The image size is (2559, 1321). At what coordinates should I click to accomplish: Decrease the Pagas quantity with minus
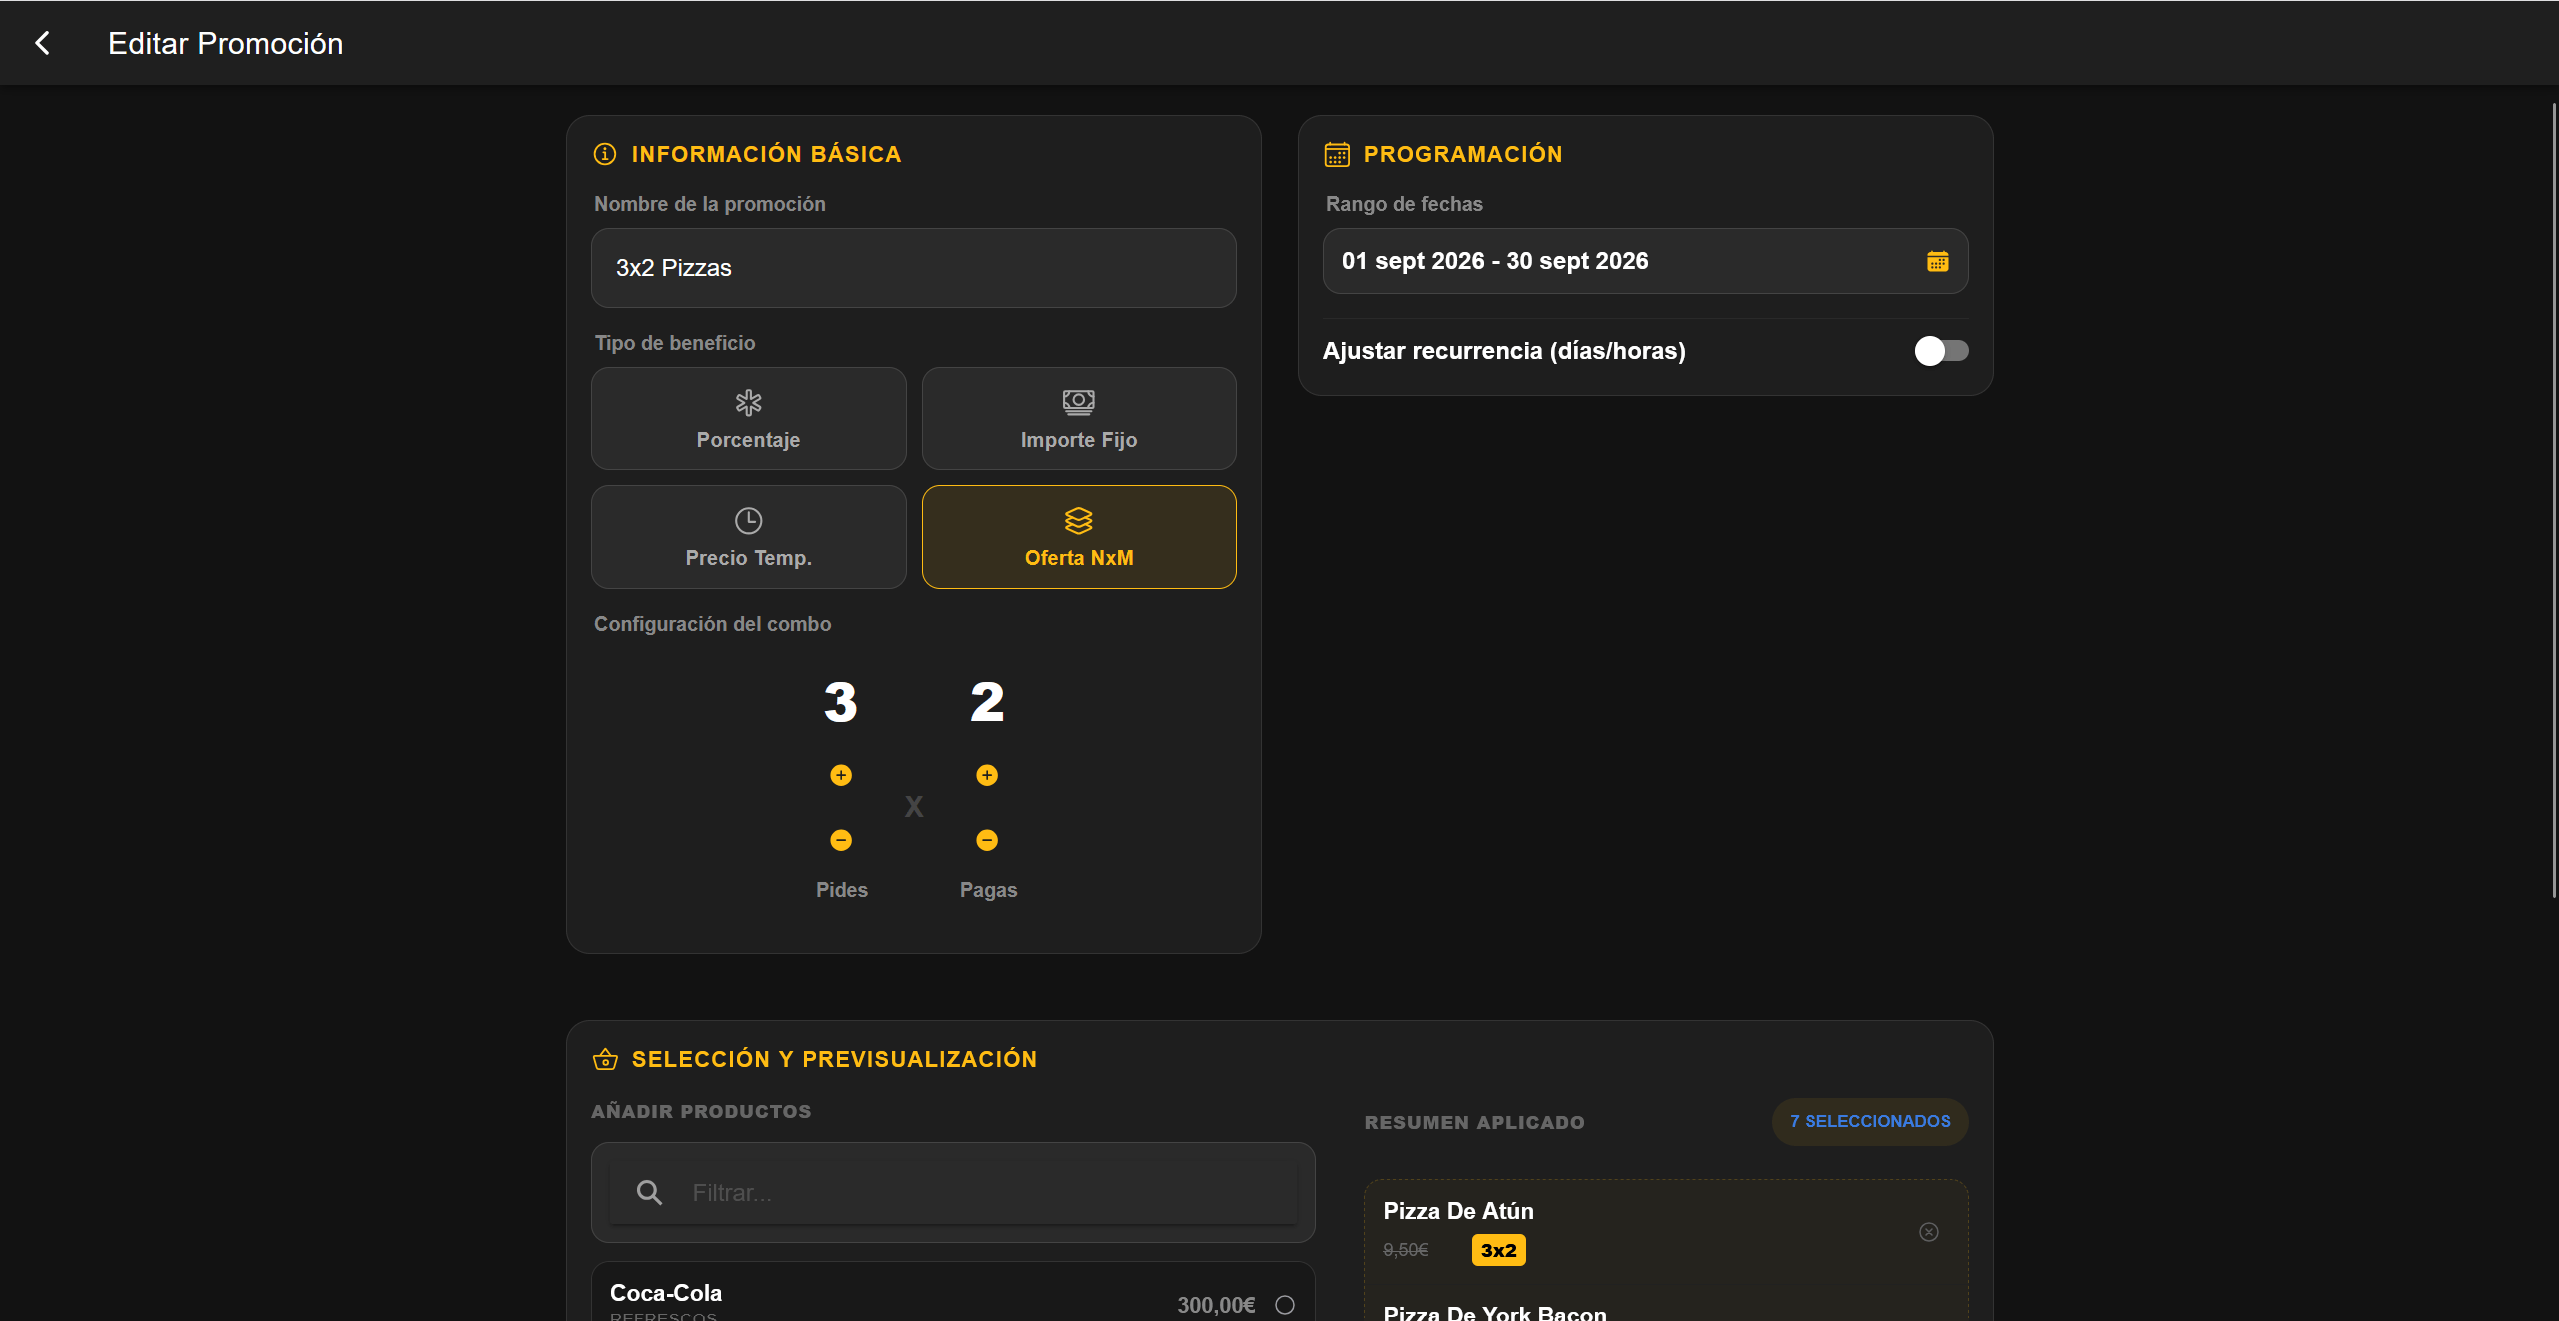pyautogui.click(x=987, y=840)
